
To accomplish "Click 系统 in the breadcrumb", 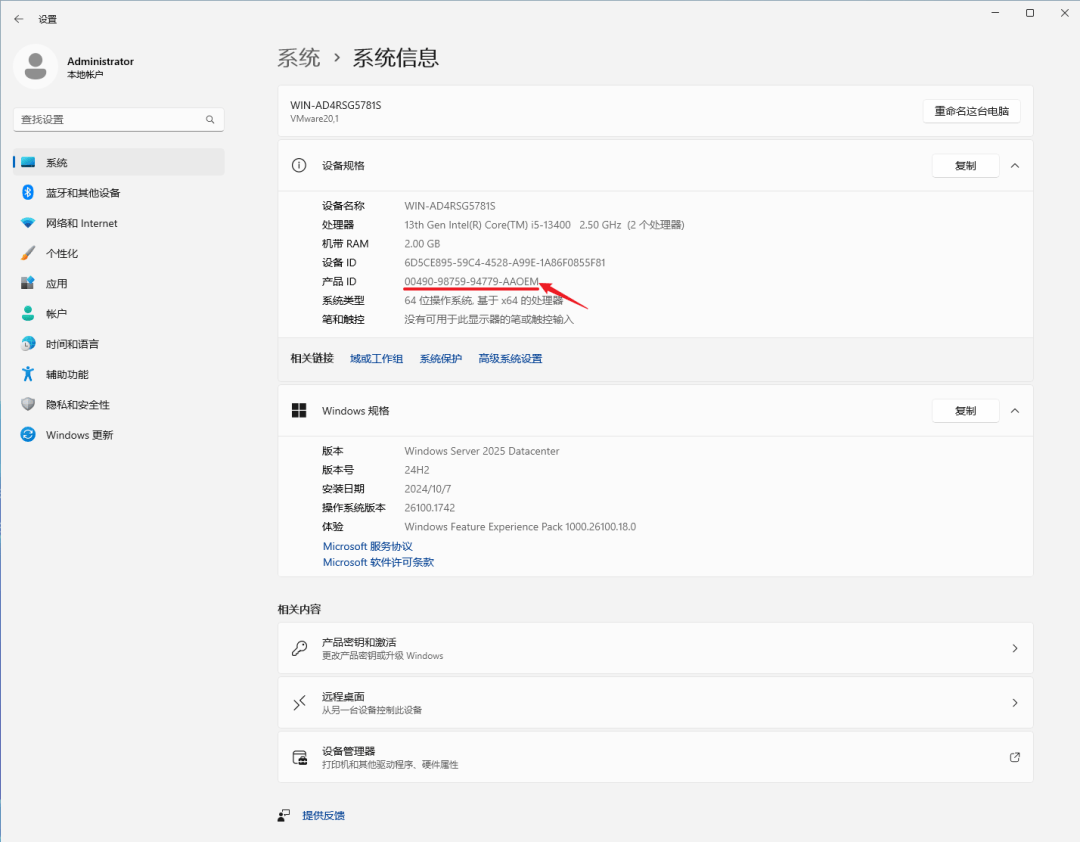I will tap(299, 58).
